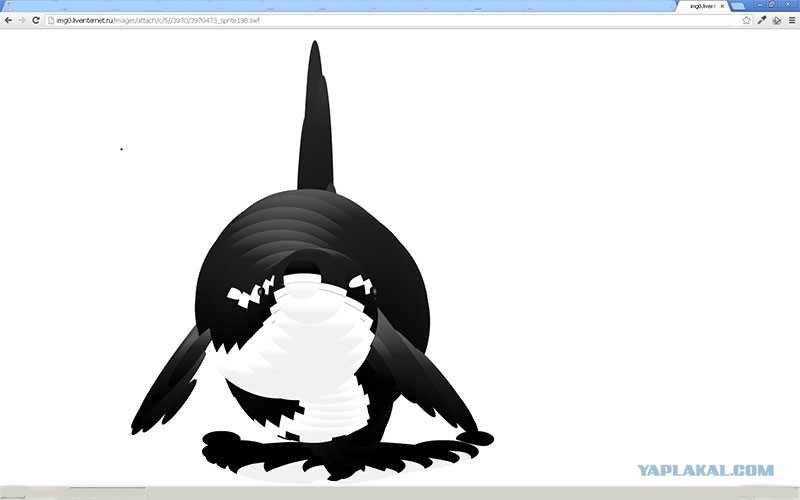Open the Chrome hamburger menu
This screenshot has height=500, width=800.
[x=792, y=20]
